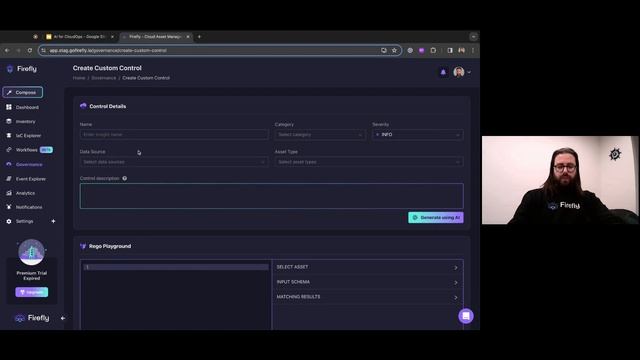Open the Asset Type dropdown
The height and width of the screenshot is (360, 640).
tap(369, 162)
